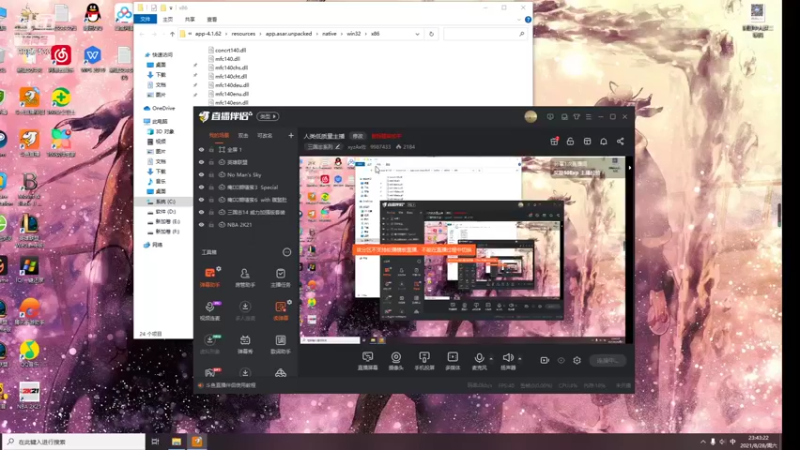Click the 此电脑 node in Explorer navigation pane

[160, 121]
